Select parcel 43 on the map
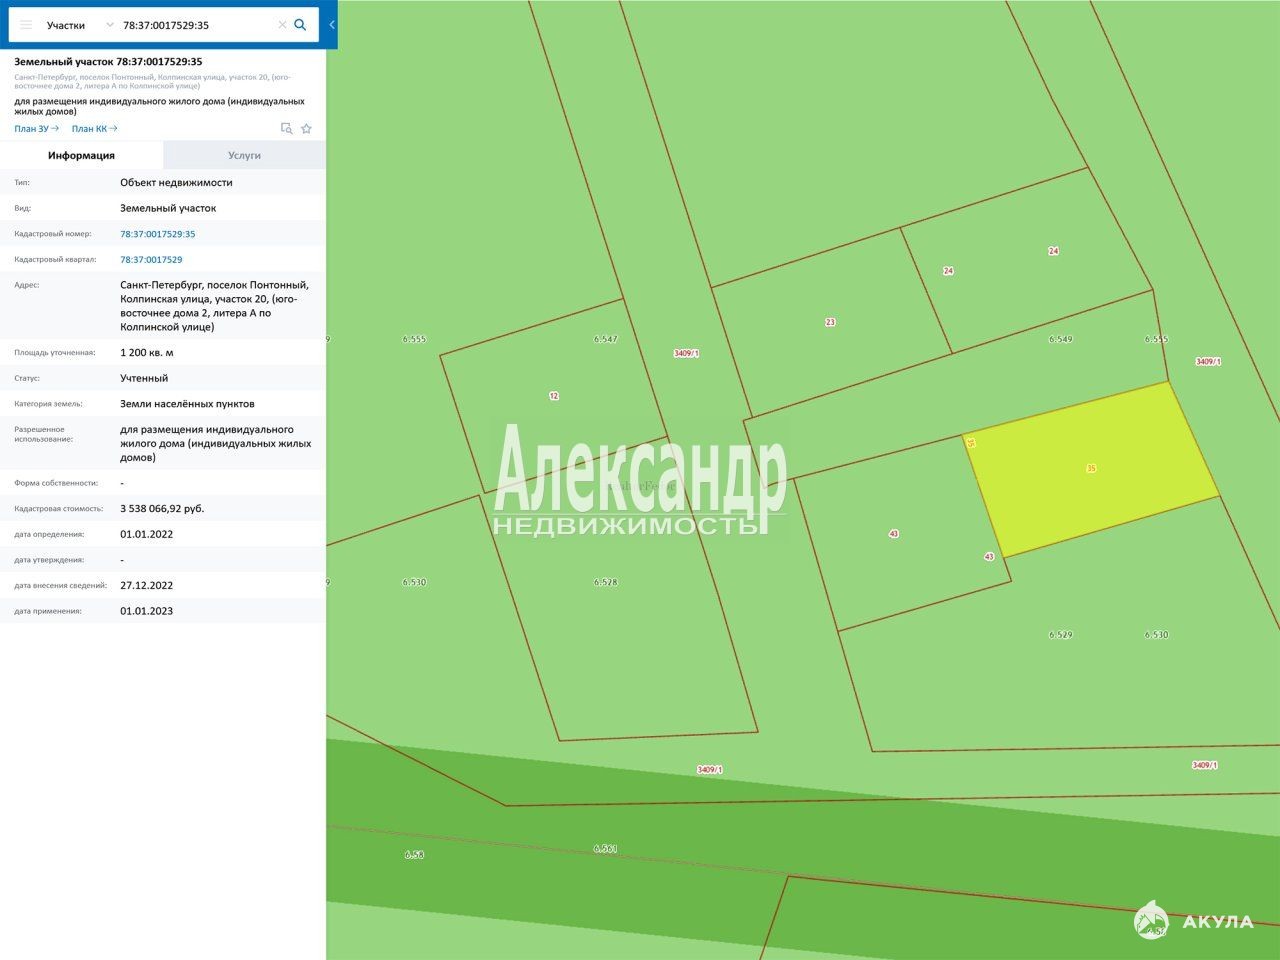This screenshot has height=960, width=1280. [893, 534]
